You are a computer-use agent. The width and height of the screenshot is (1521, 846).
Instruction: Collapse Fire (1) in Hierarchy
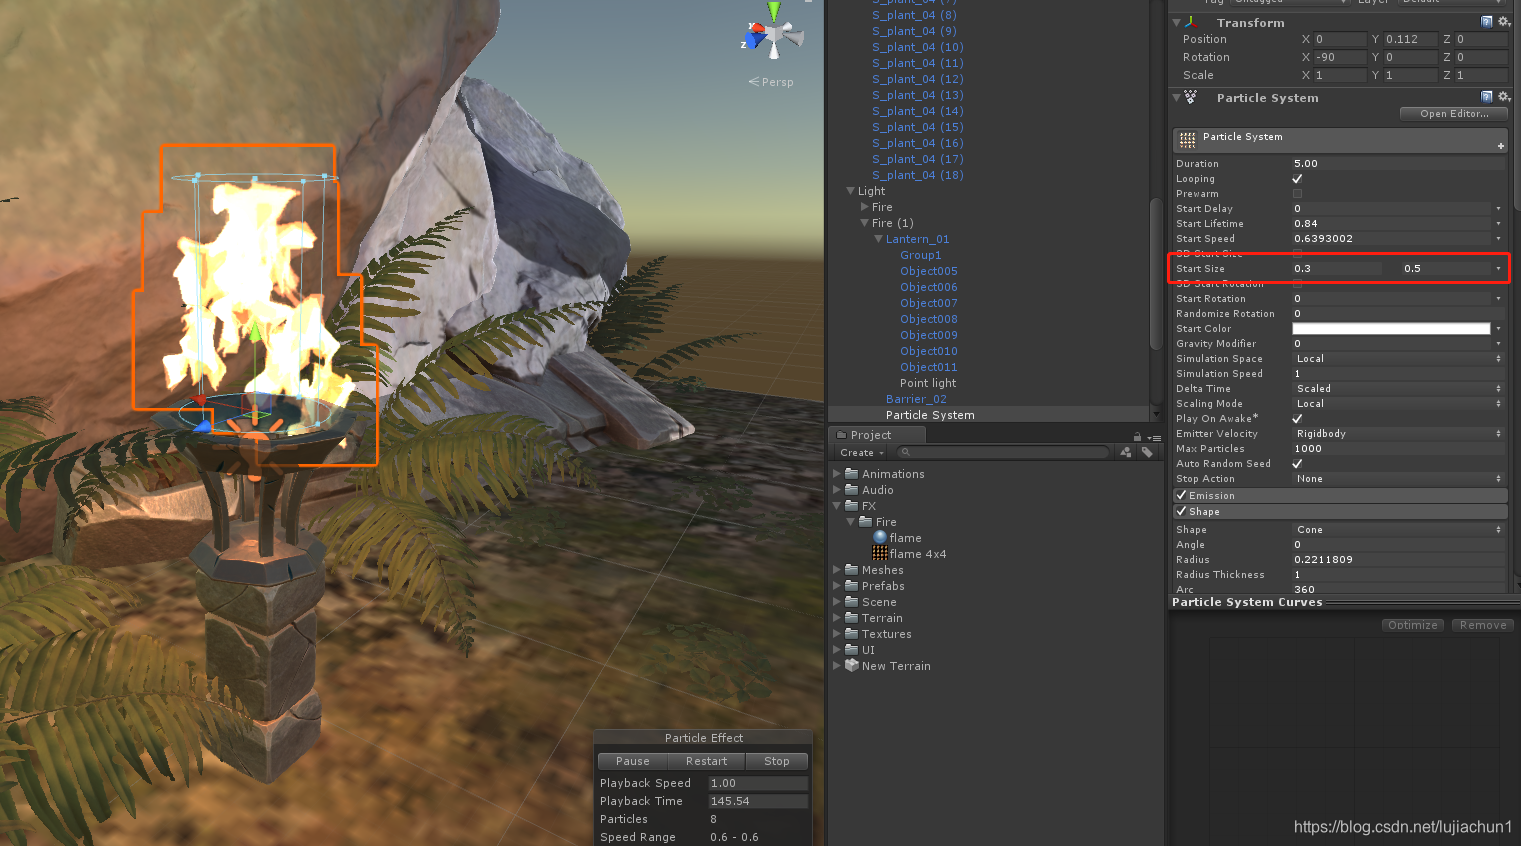pyautogui.click(x=865, y=223)
